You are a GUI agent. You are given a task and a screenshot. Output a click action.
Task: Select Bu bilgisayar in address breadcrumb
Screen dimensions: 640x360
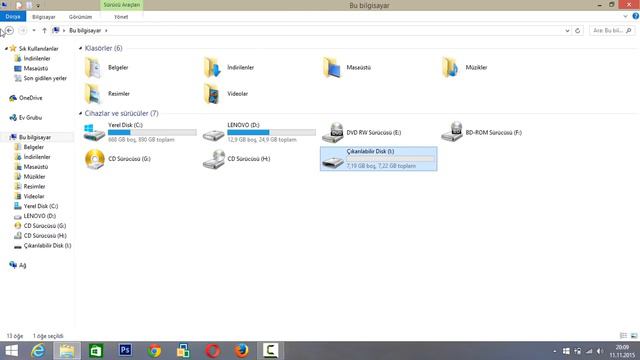(85, 31)
